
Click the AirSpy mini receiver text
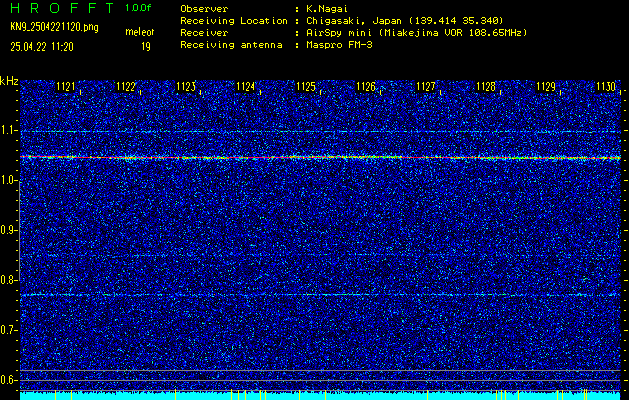tap(417, 33)
